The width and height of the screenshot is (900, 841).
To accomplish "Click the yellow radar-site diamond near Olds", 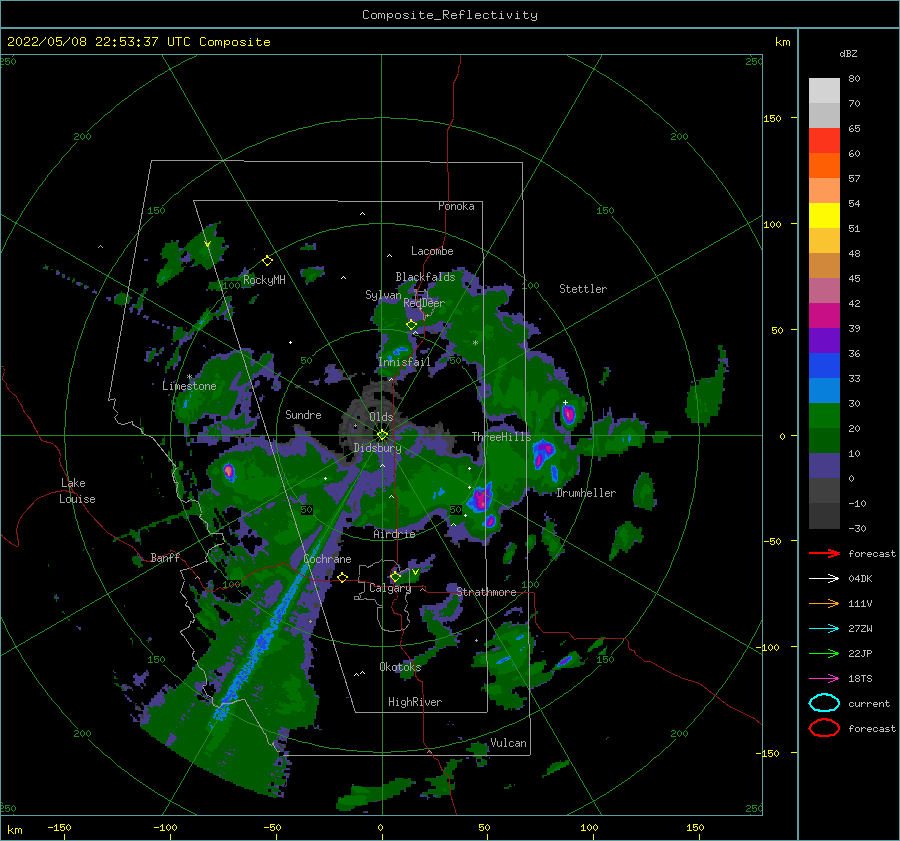I will (382, 435).
